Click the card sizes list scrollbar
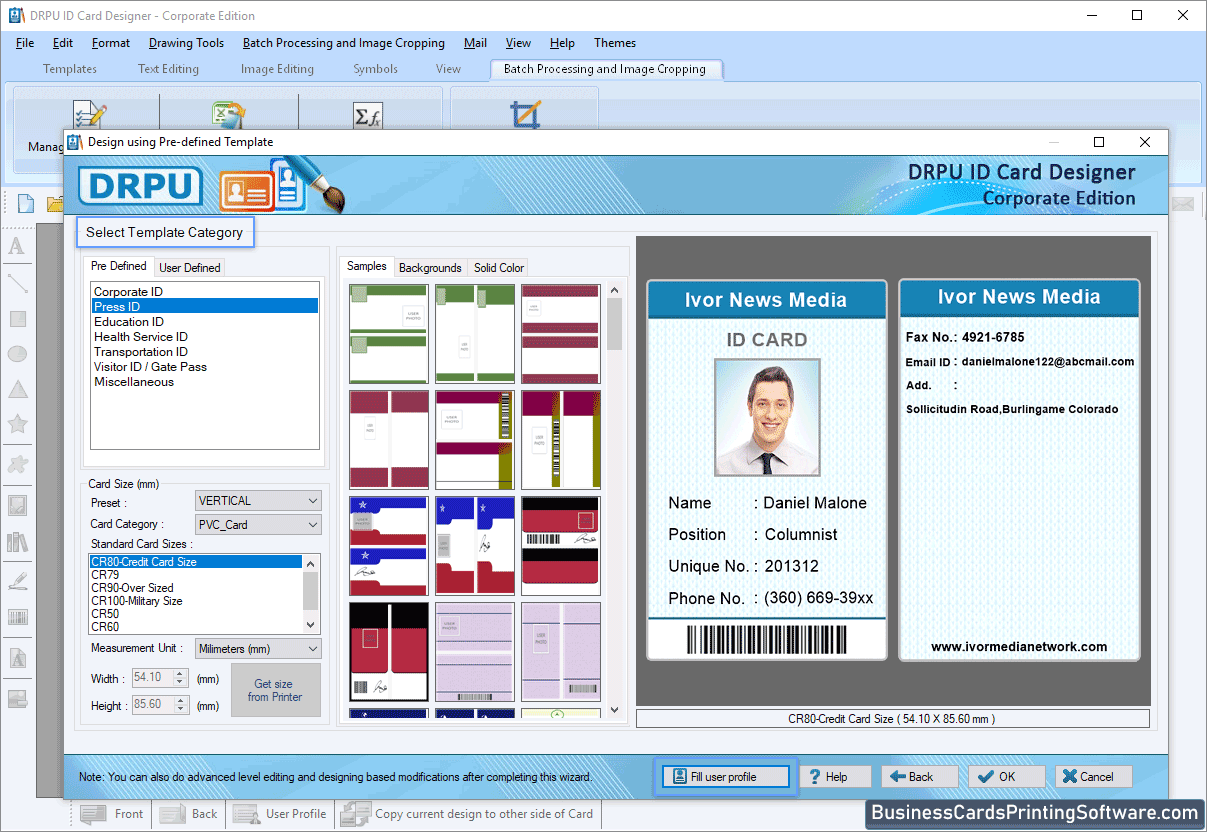The width and height of the screenshot is (1207, 832). point(311,591)
